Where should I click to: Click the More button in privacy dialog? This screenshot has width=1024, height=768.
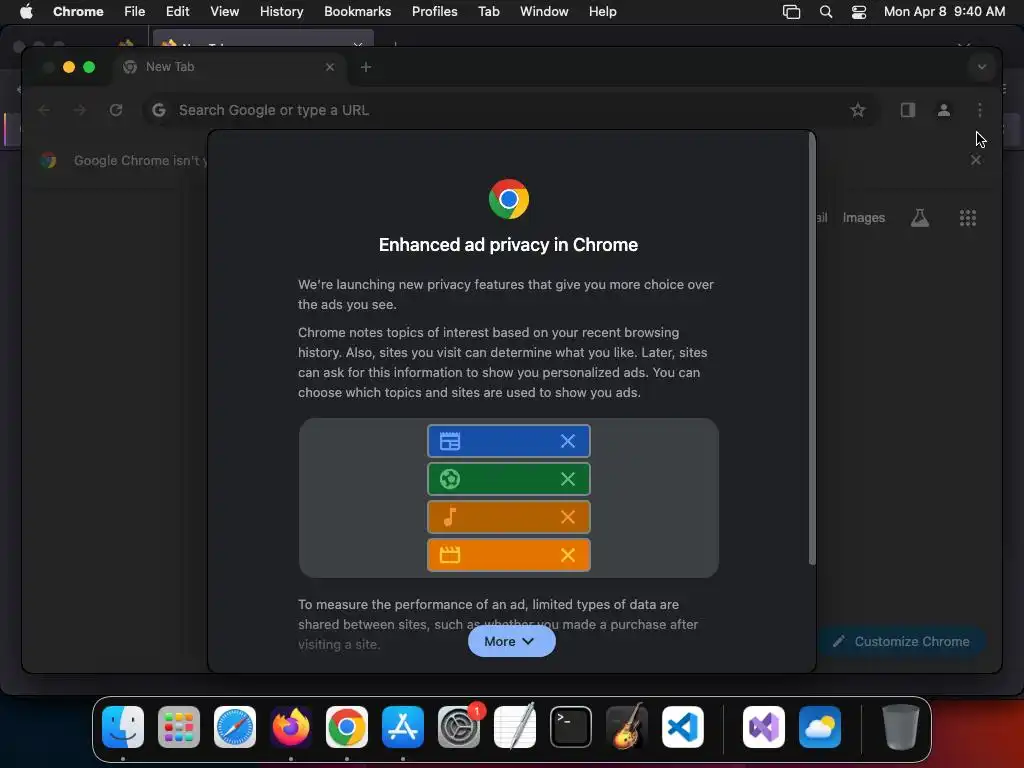pyautogui.click(x=511, y=641)
